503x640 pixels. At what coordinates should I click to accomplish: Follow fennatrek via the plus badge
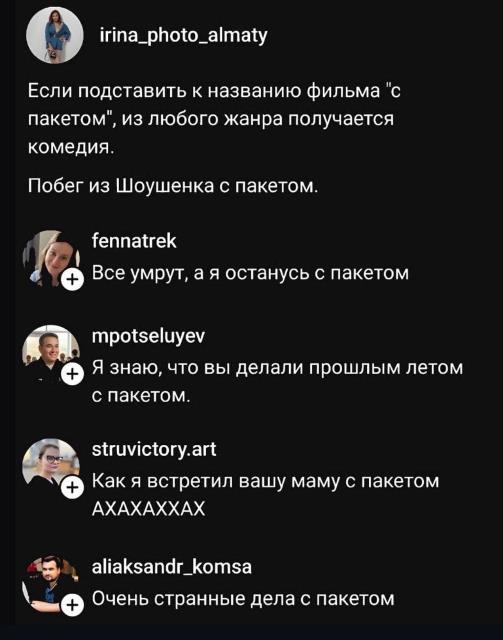72,280
